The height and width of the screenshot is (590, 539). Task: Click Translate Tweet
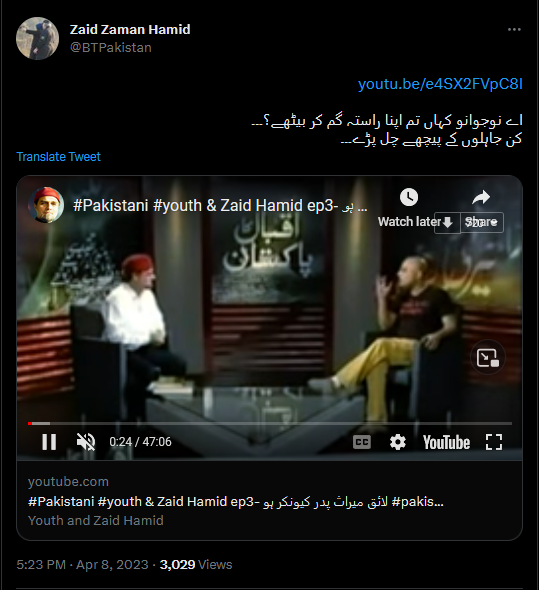tap(59, 157)
